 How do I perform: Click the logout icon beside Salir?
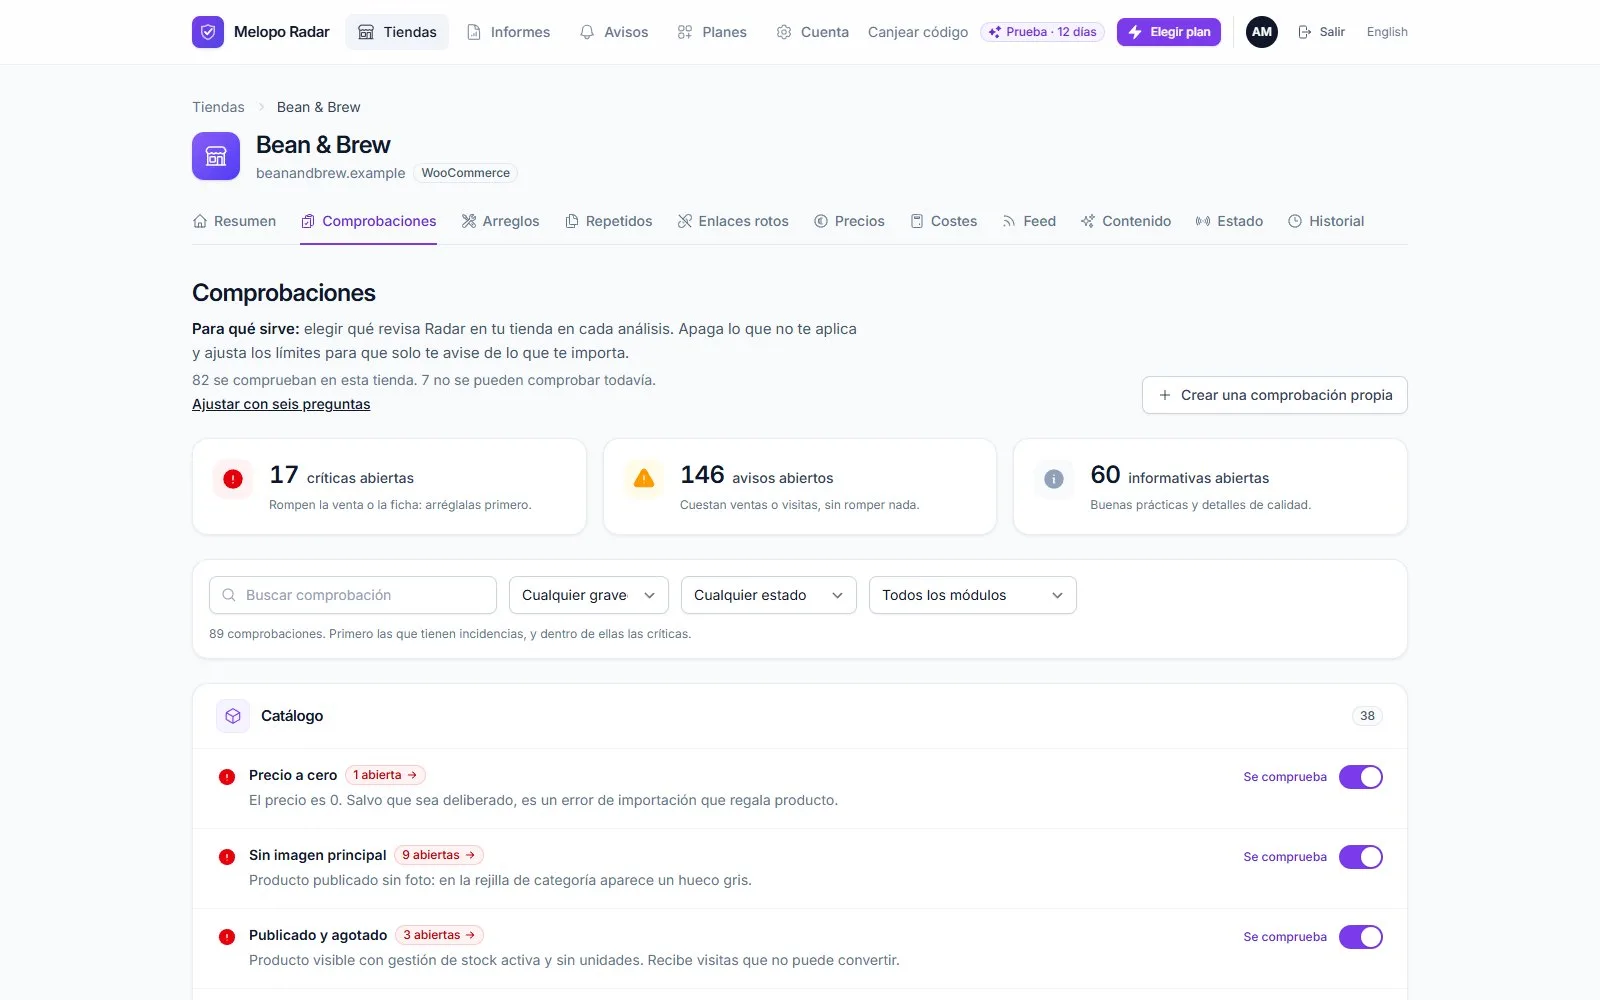point(1305,32)
